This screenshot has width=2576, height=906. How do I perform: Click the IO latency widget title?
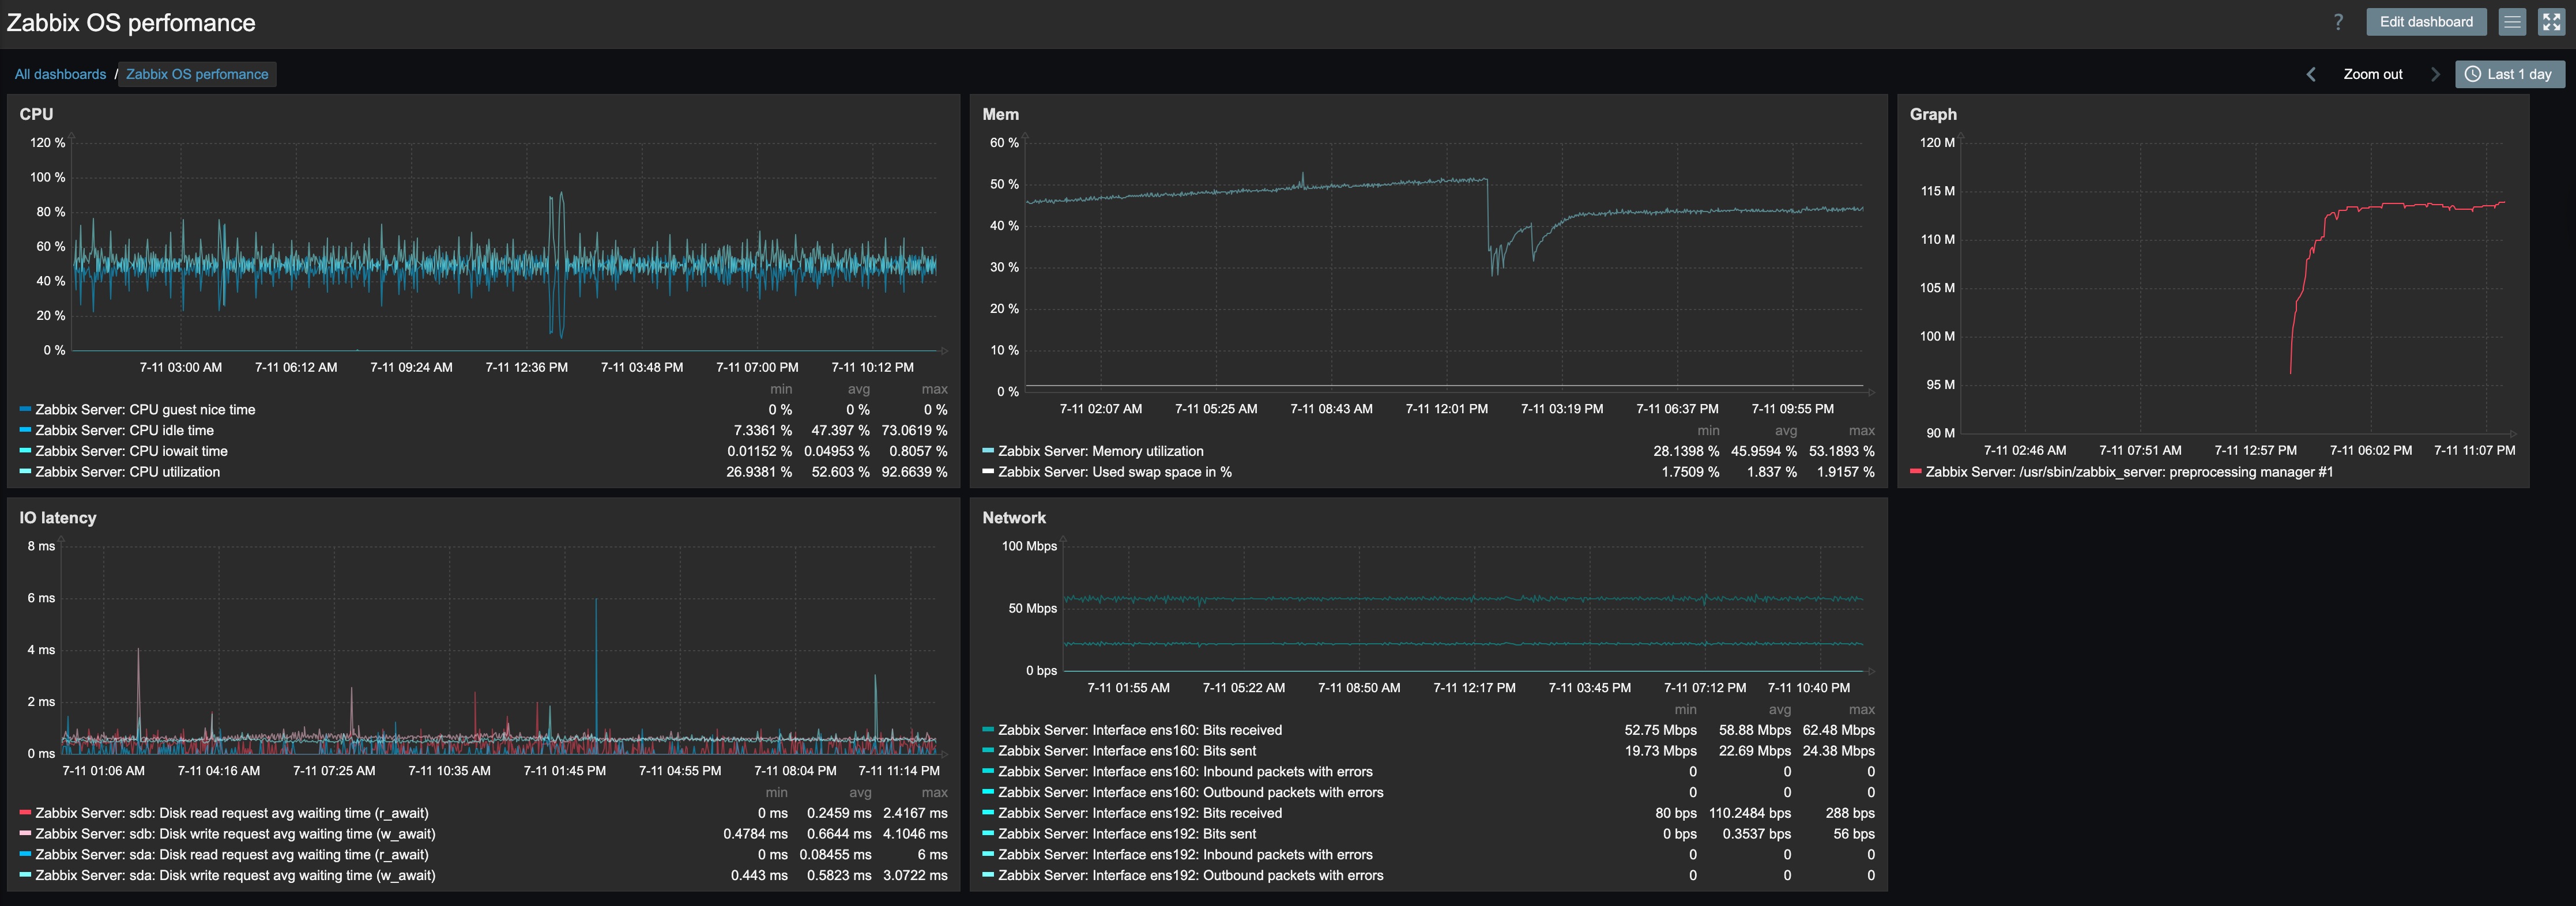(58, 518)
